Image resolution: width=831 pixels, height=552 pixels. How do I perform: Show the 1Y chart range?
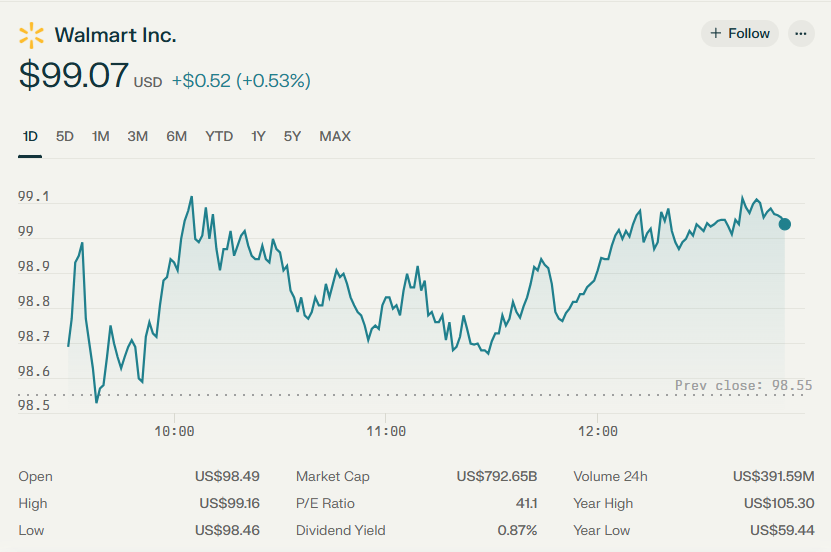pos(258,137)
